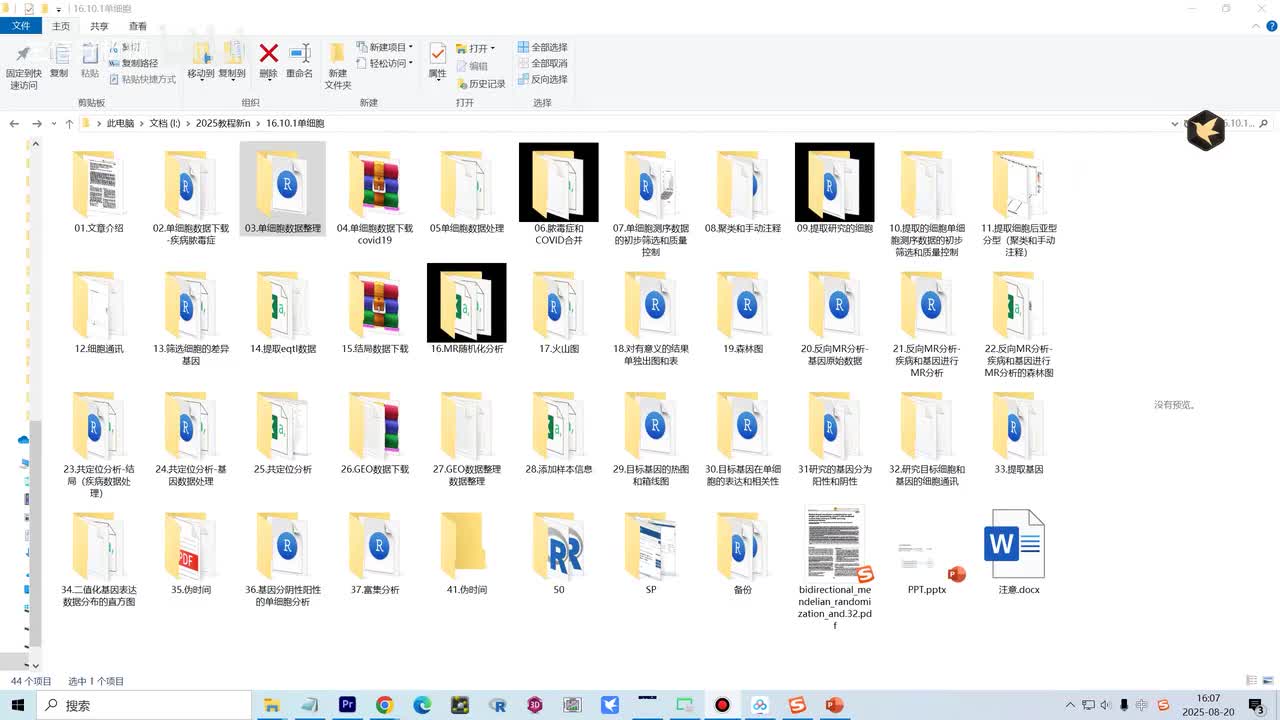This screenshot has height=720, width=1280.
Task: Click the 固定到快速访问 pin icon
Action: pos(23,54)
